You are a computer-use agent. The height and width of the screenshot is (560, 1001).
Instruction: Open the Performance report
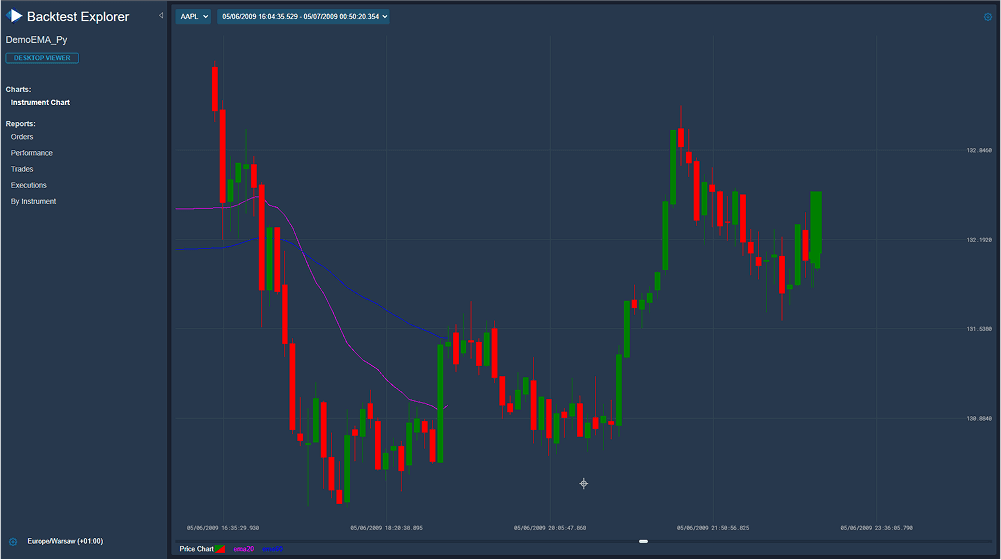click(x=32, y=153)
